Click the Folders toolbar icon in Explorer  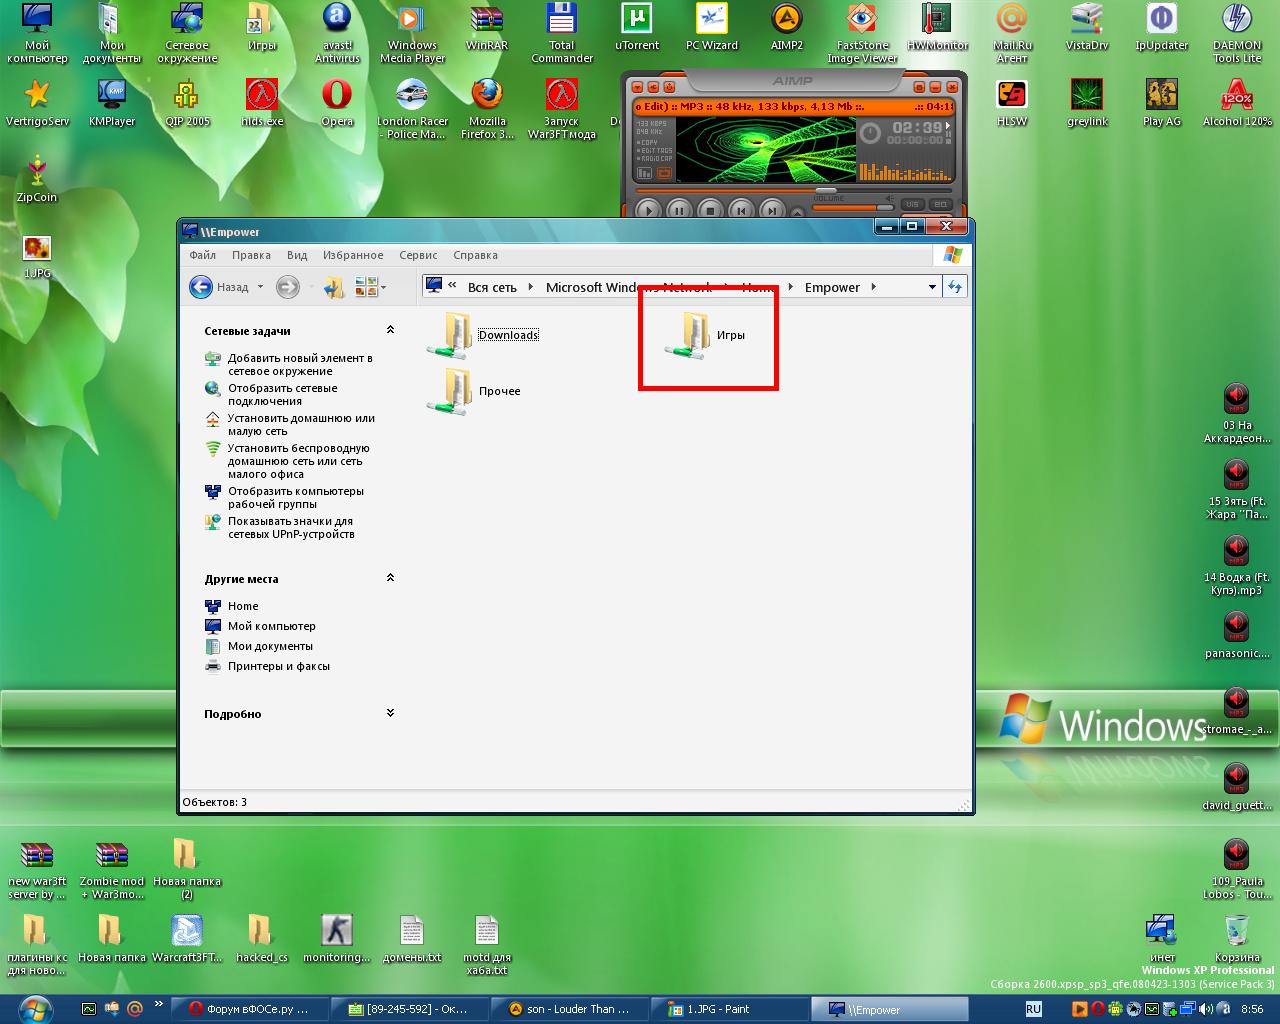pos(333,288)
